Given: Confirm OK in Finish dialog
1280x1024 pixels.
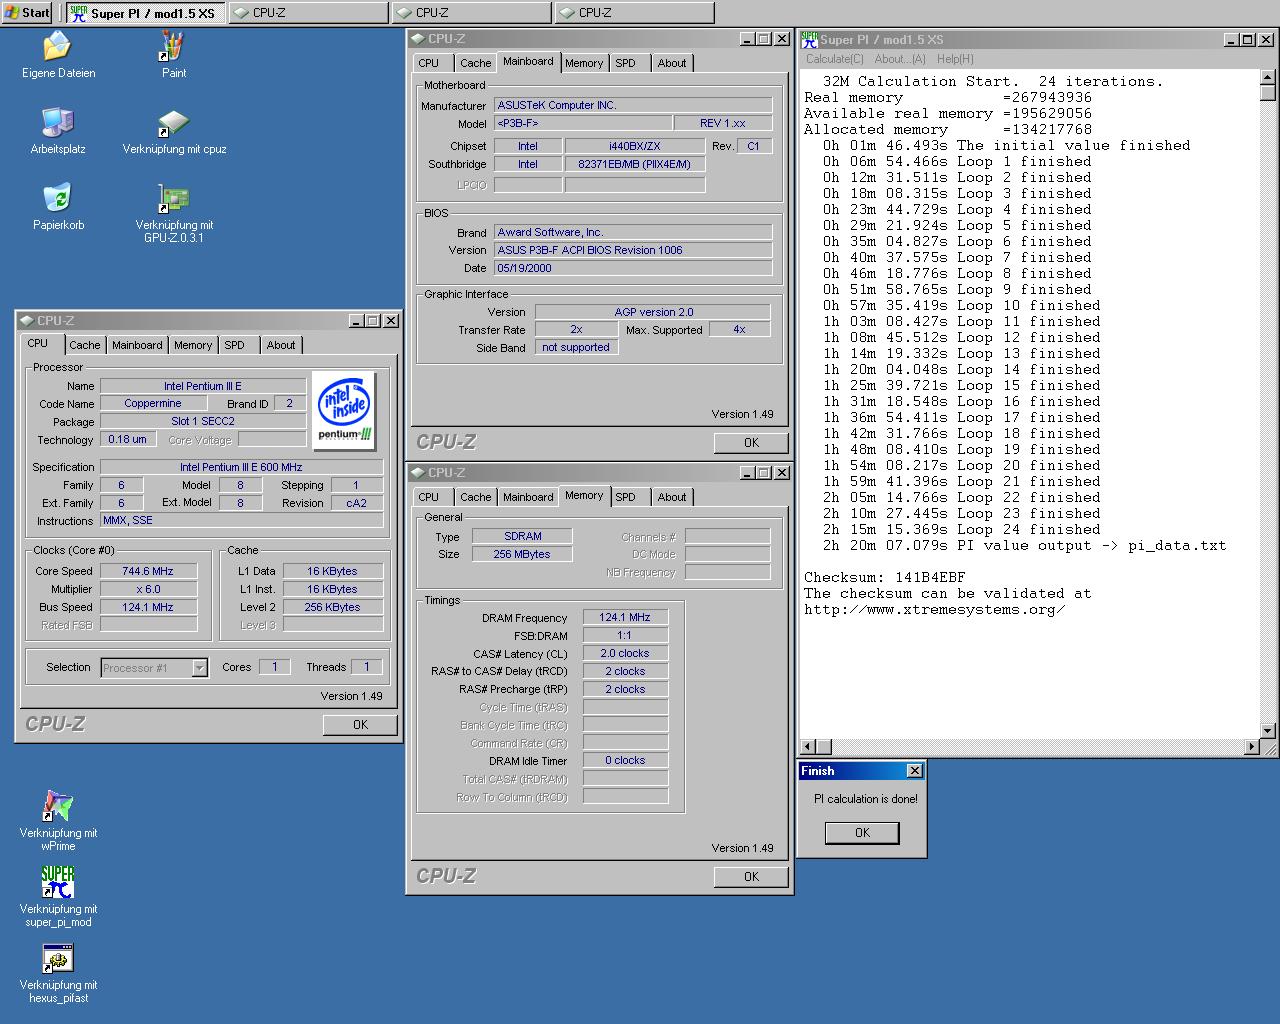Looking at the screenshot, I should pyautogui.click(x=862, y=833).
